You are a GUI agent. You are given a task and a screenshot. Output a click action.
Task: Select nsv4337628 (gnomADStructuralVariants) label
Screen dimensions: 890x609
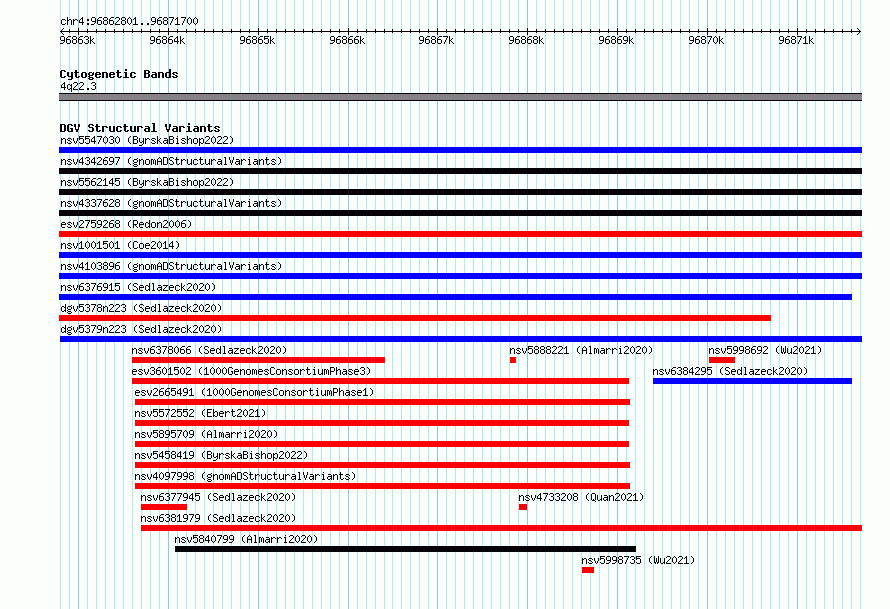(171, 203)
